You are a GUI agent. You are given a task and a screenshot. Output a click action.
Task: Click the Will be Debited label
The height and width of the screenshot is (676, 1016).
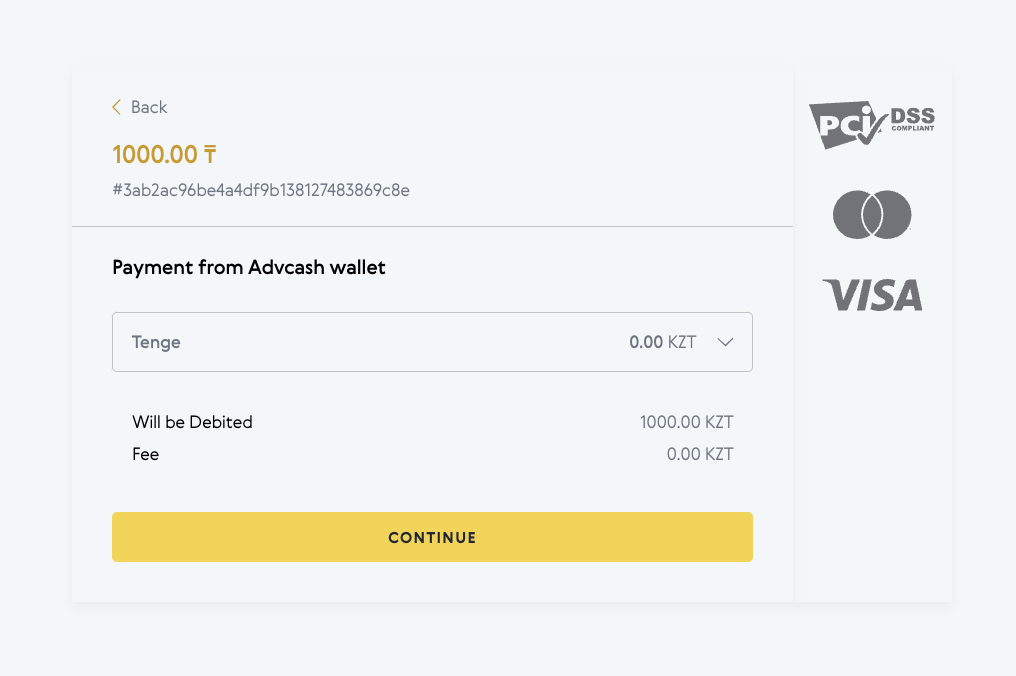192,422
